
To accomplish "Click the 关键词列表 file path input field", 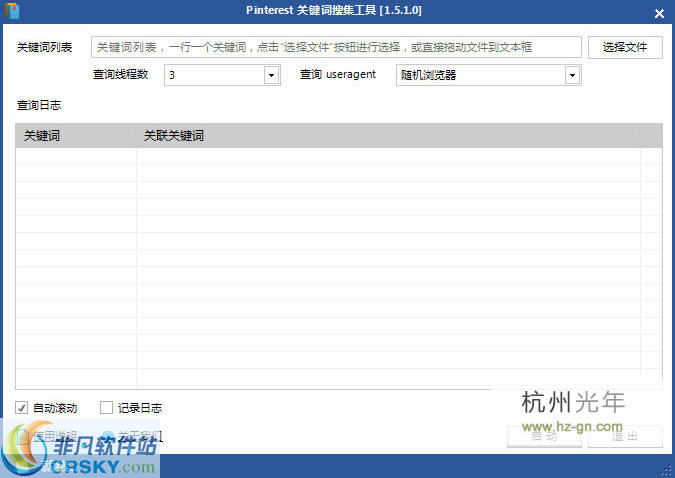I will tap(336, 47).
